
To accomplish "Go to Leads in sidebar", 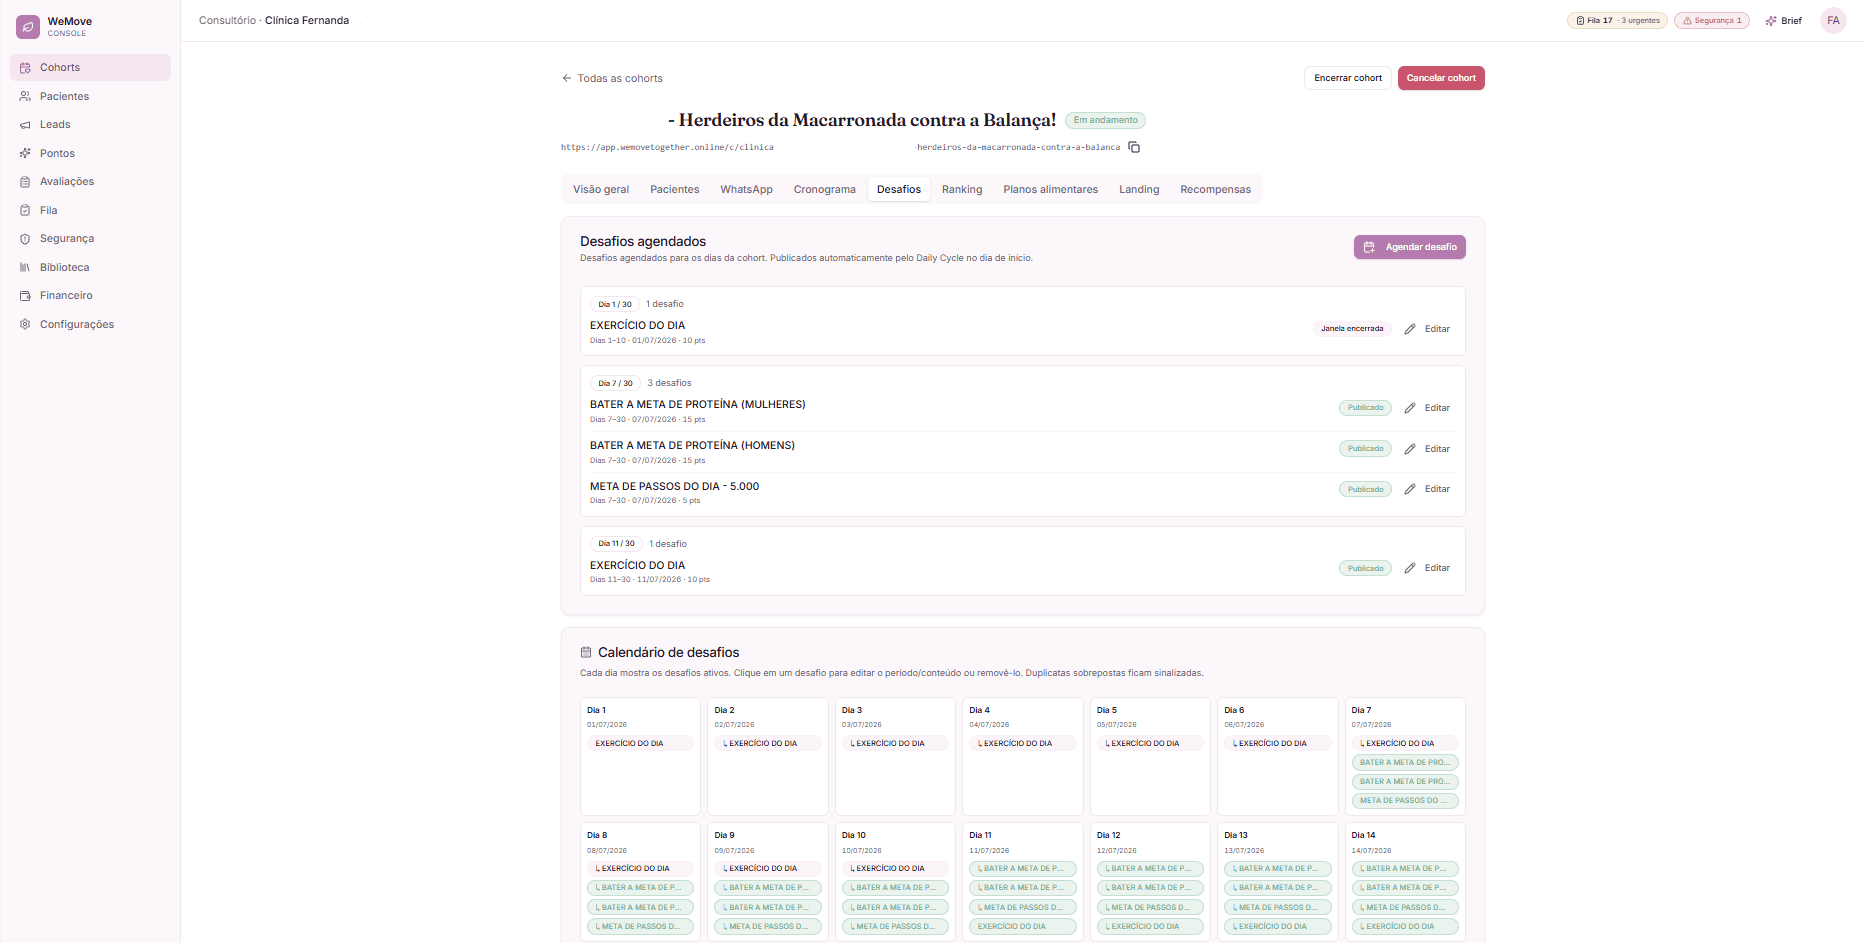I will [x=90, y=125].
